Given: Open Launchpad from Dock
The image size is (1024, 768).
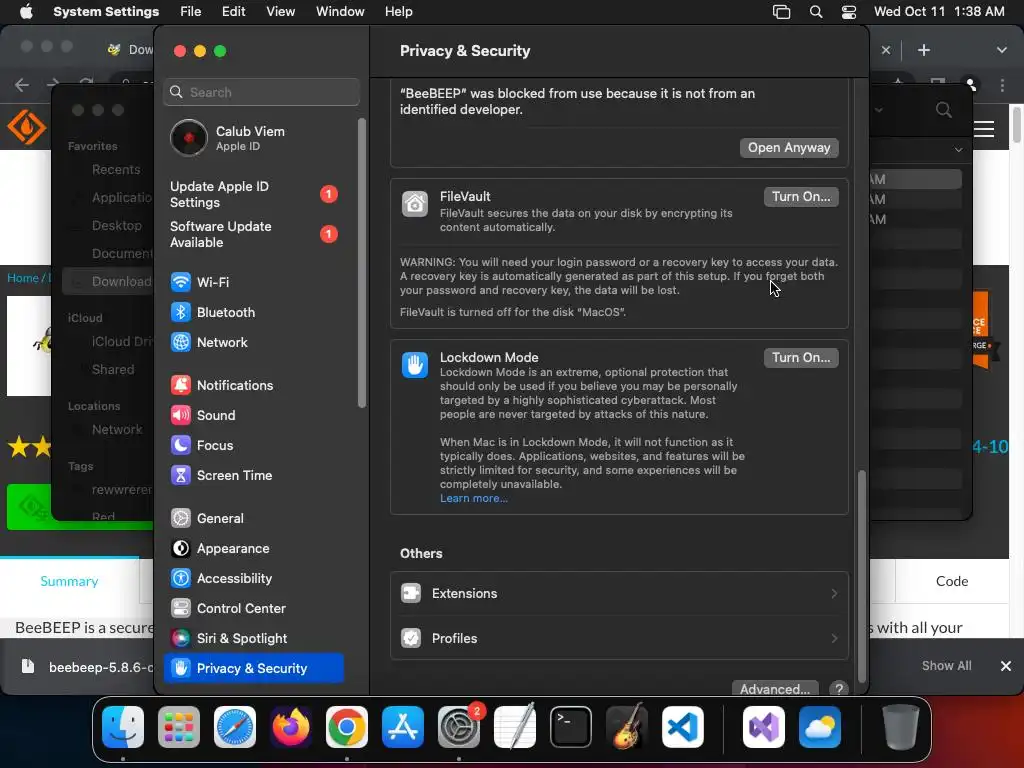Looking at the screenshot, I should click(x=179, y=727).
